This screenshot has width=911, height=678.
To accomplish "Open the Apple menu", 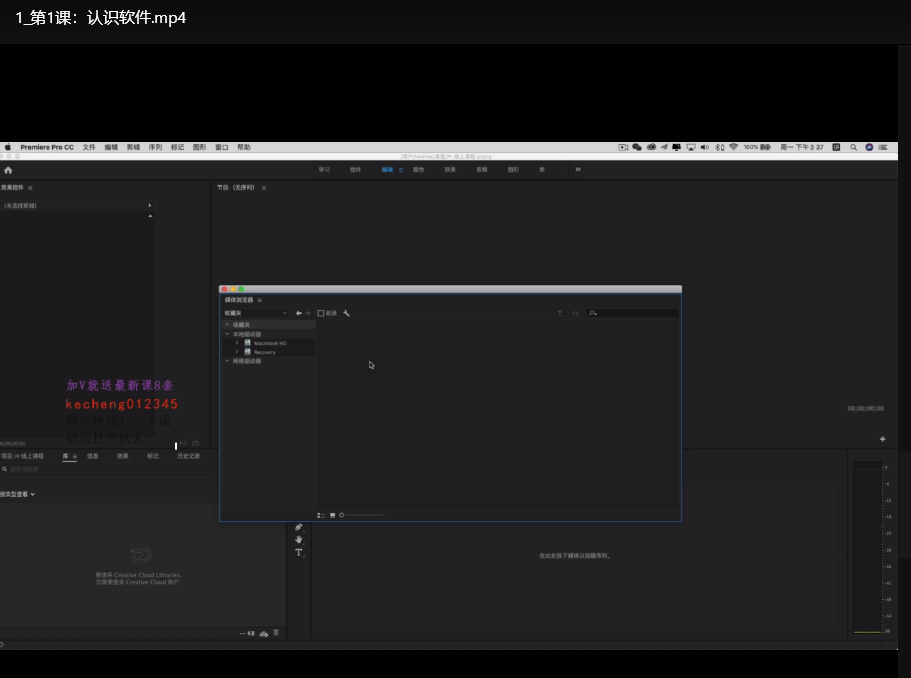I will click(x=8, y=147).
